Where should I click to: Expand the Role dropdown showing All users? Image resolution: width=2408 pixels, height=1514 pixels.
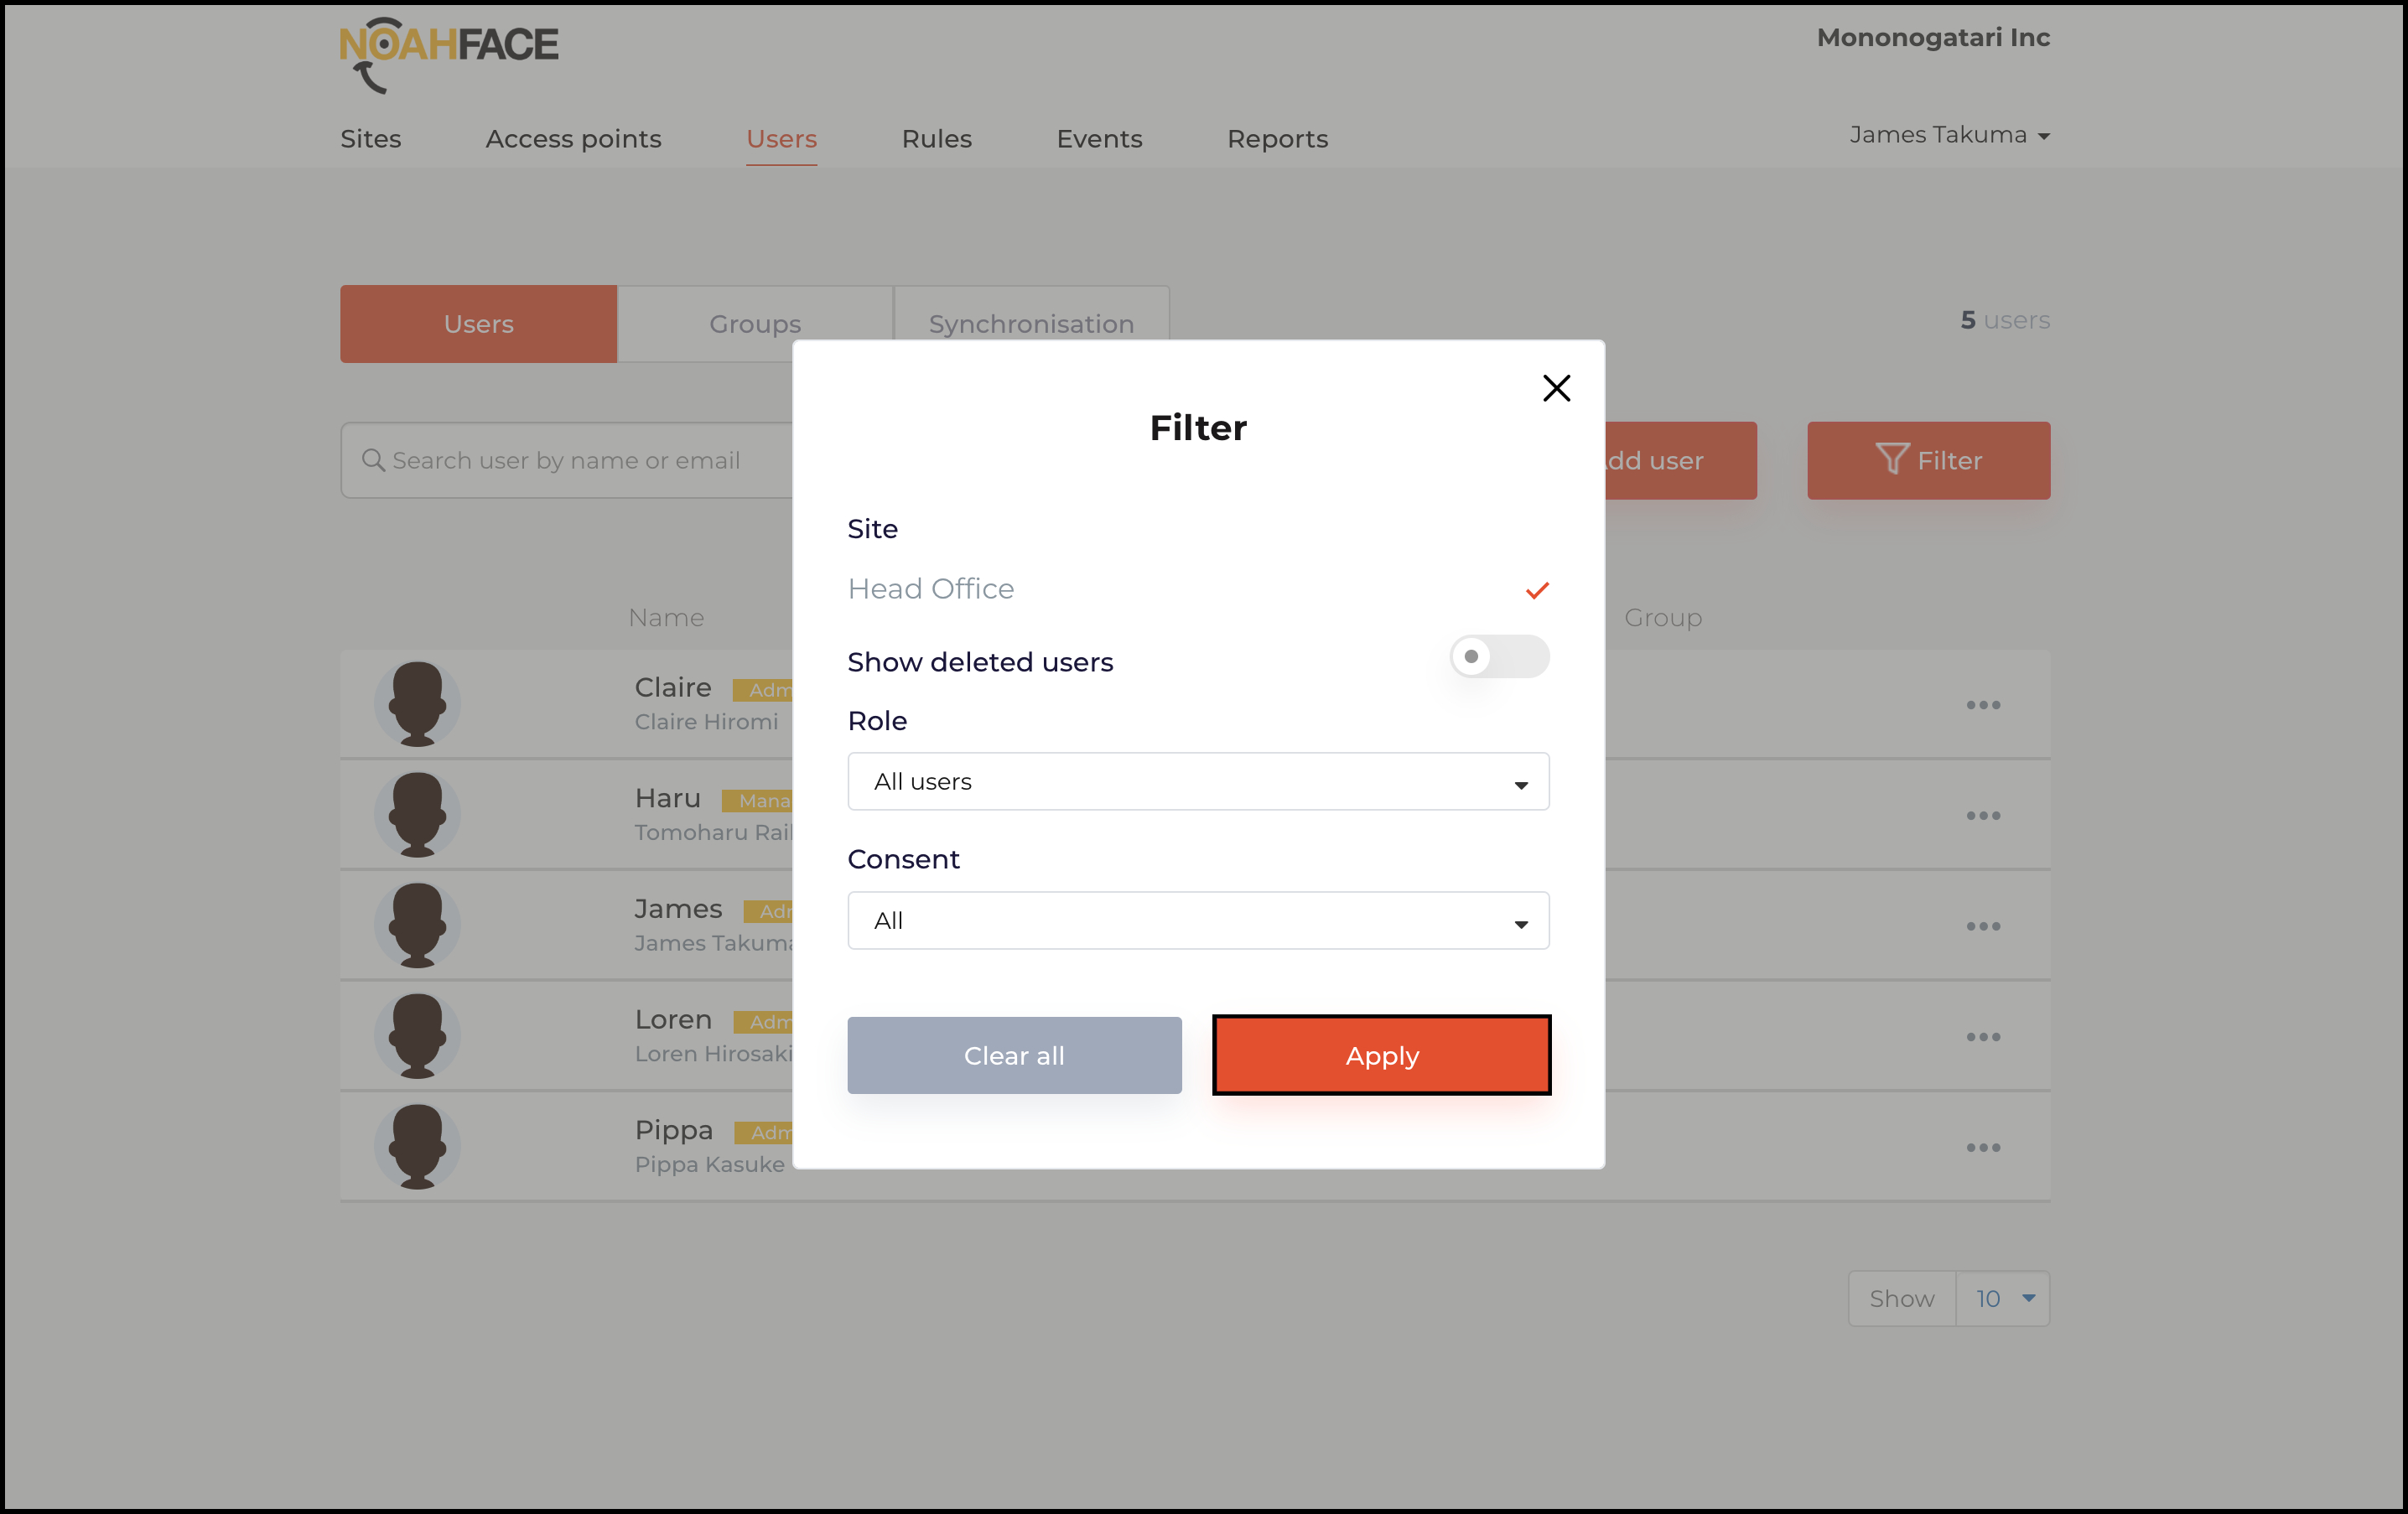[1197, 782]
